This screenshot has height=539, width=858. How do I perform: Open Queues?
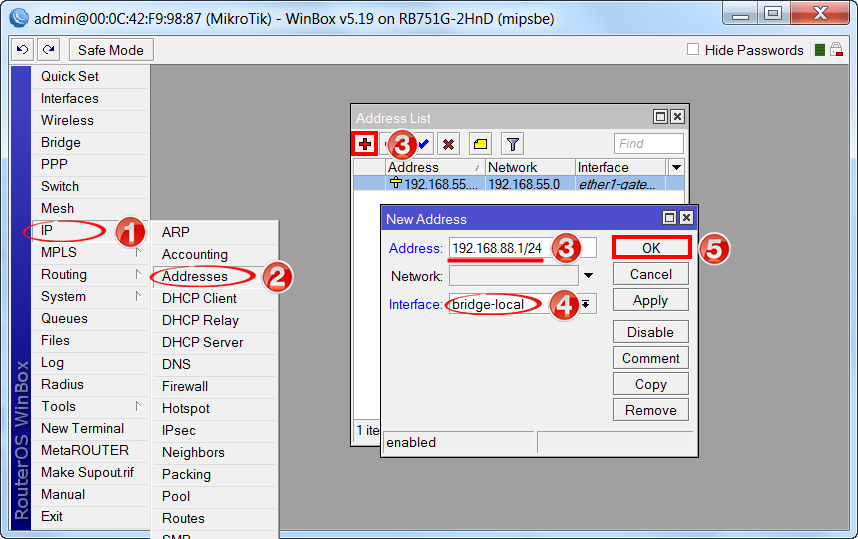90,318
